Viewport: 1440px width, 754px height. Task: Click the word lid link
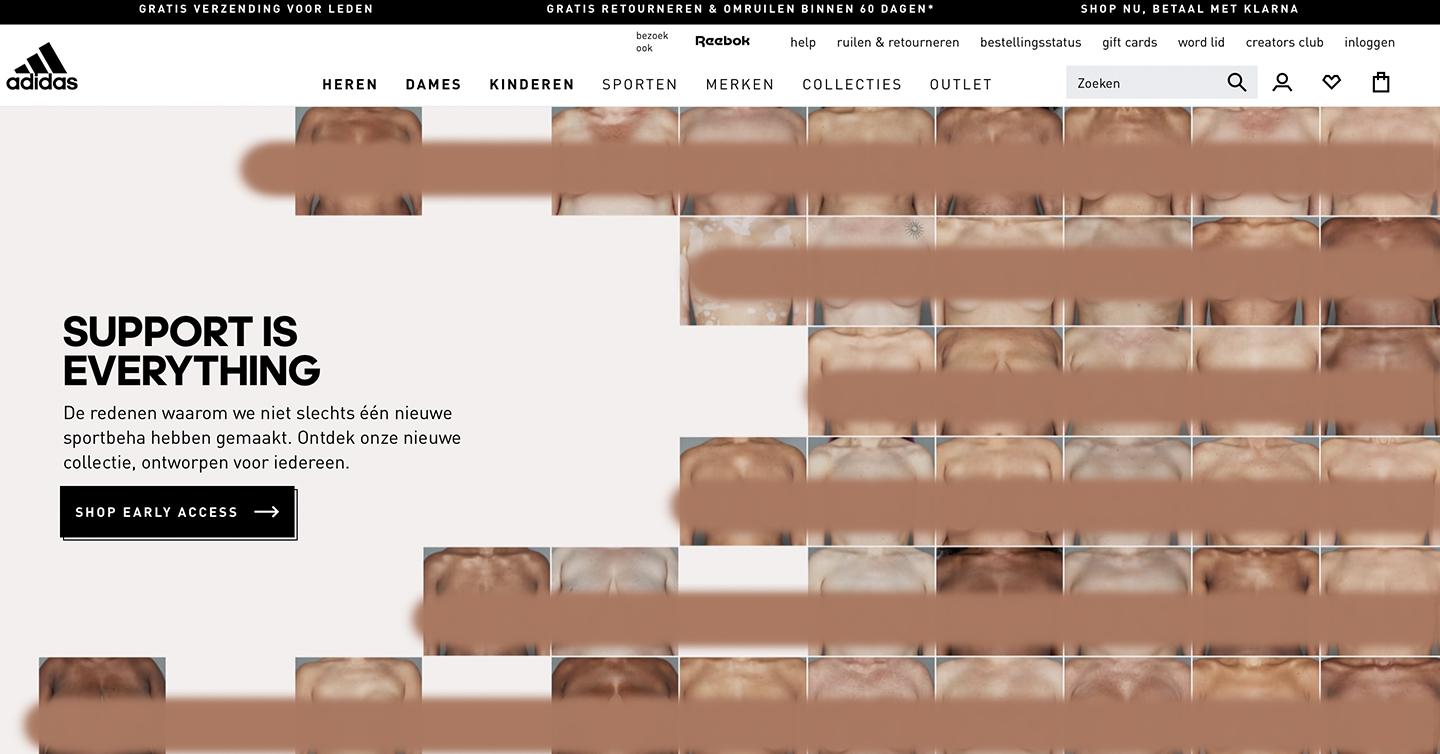pyautogui.click(x=1201, y=42)
